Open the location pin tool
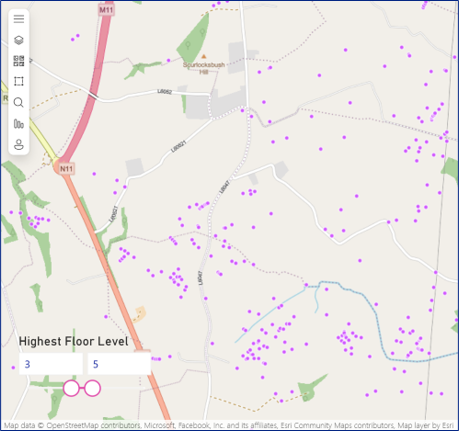This screenshot has width=459, height=431. point(19,144)
